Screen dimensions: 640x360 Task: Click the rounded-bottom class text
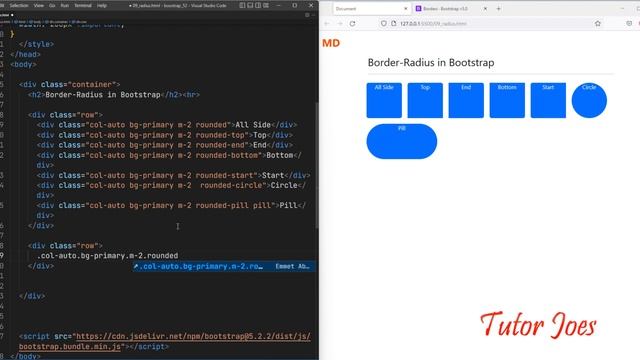(x=227, y=155)
